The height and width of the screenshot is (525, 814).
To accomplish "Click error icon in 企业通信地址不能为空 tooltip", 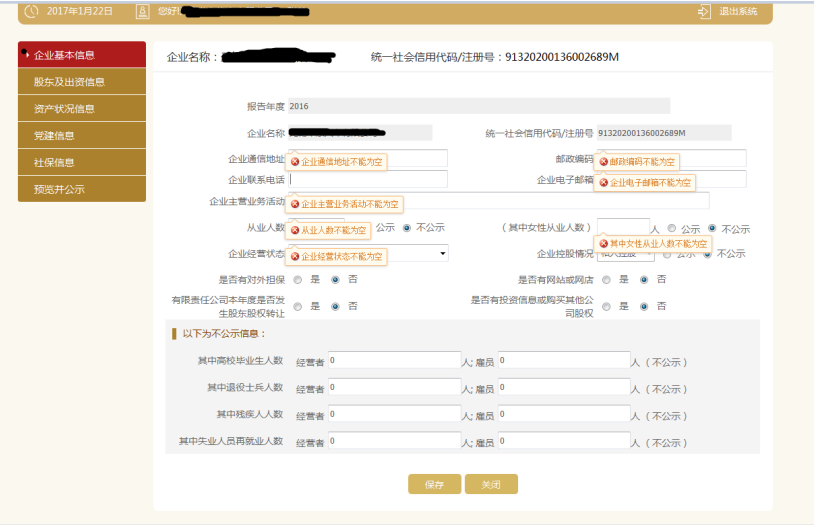I will 295,162.
